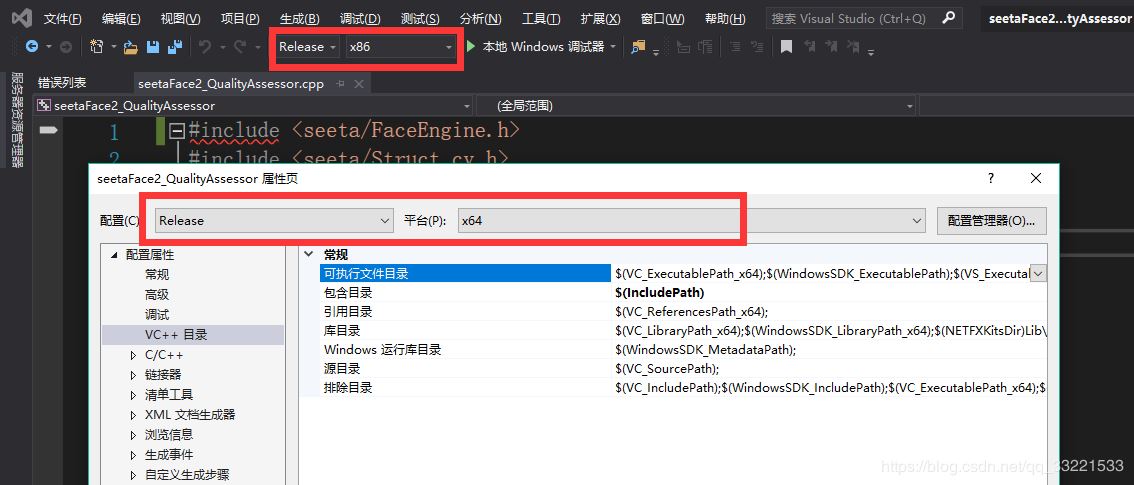Image resolution: width=1134 pixels, height=485 pixels.
Task: Close the seetaFace2_QualityAssessor.cpp tab
Action: point(358,84)
